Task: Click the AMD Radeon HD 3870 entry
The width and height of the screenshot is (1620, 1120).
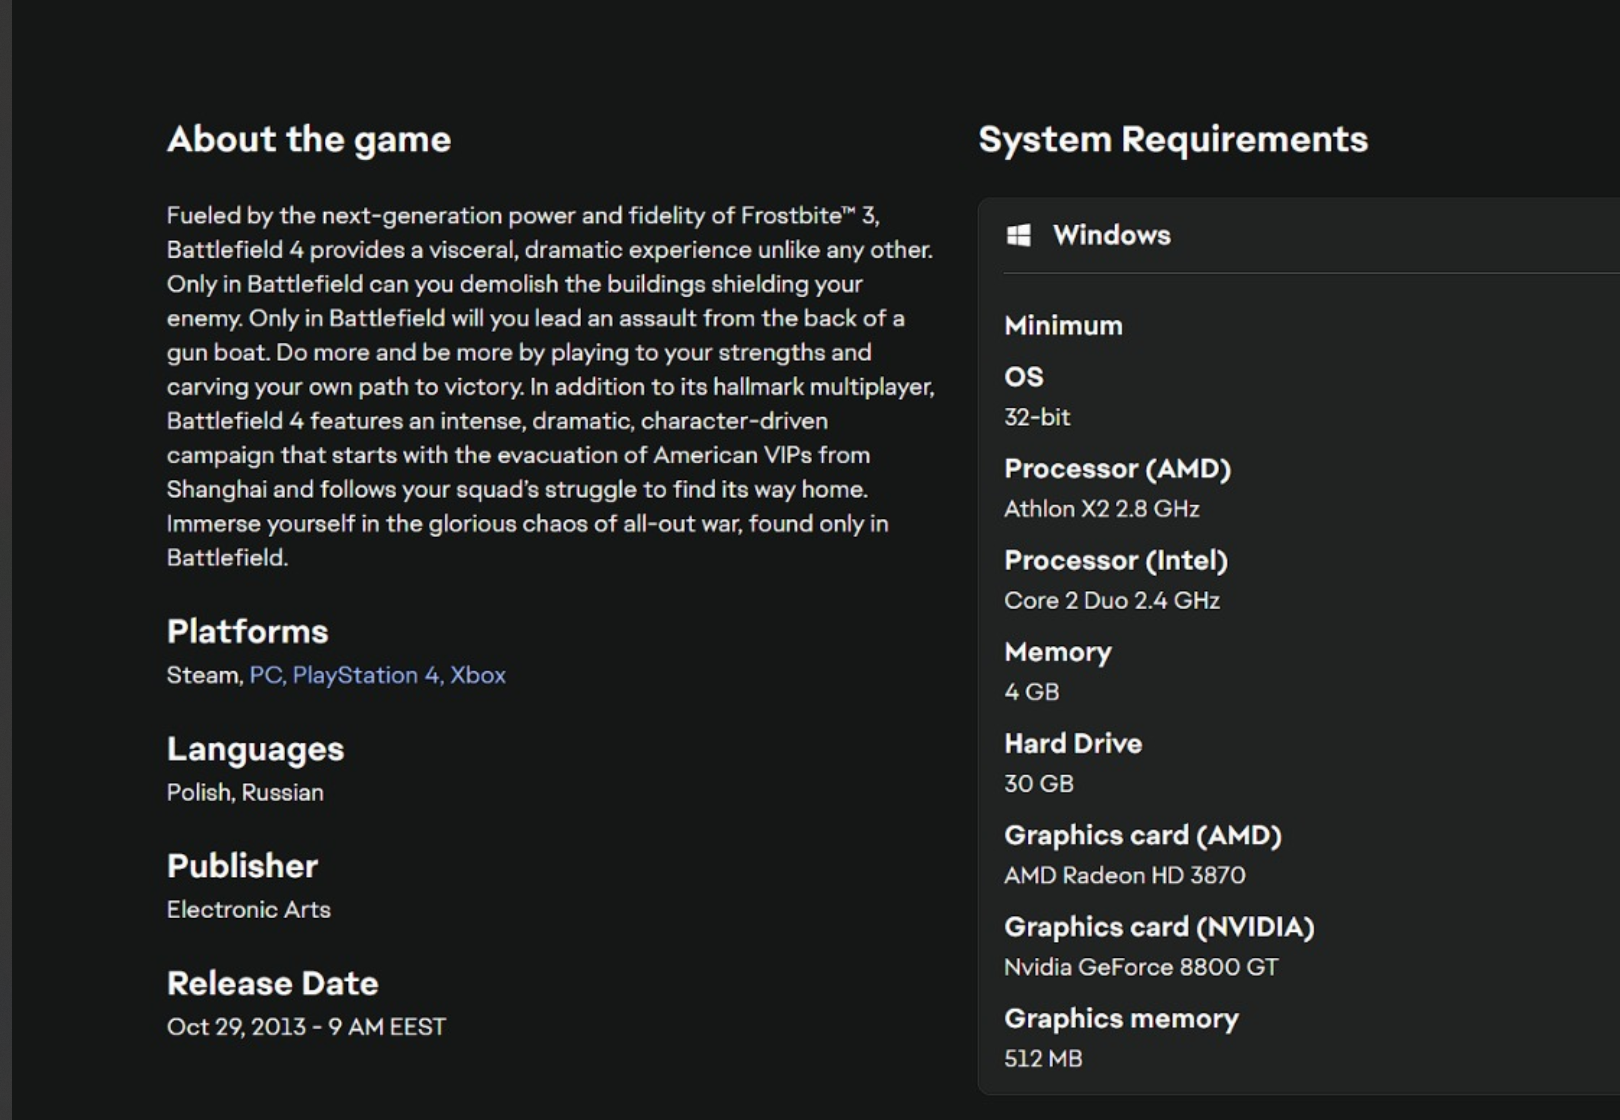Action: coord(1124,875)
